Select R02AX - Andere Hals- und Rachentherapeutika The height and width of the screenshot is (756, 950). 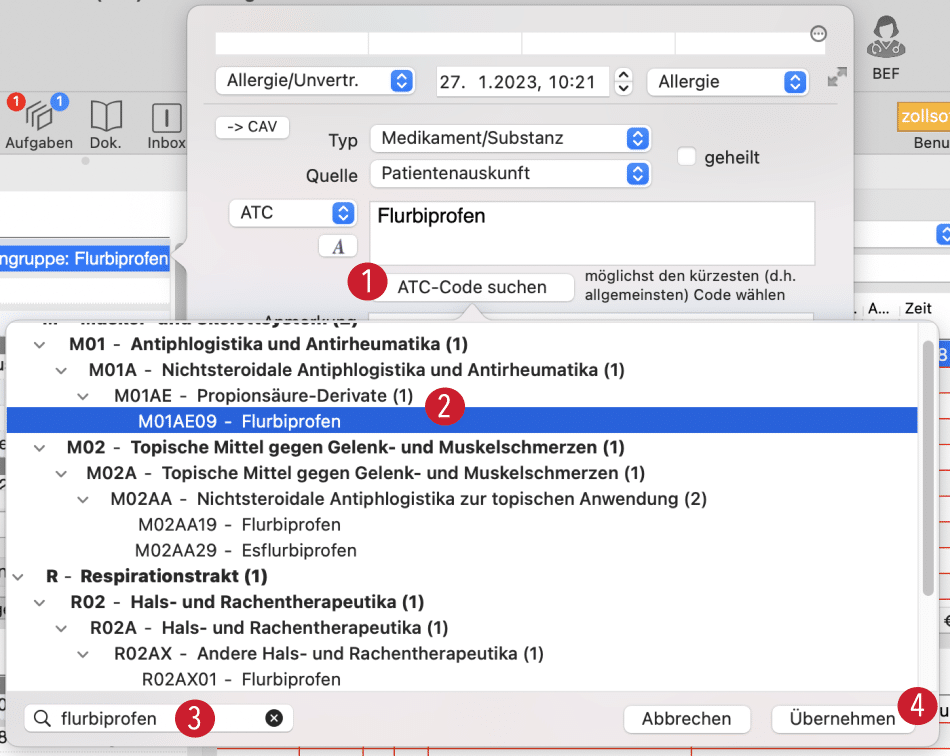click(462, 654)
